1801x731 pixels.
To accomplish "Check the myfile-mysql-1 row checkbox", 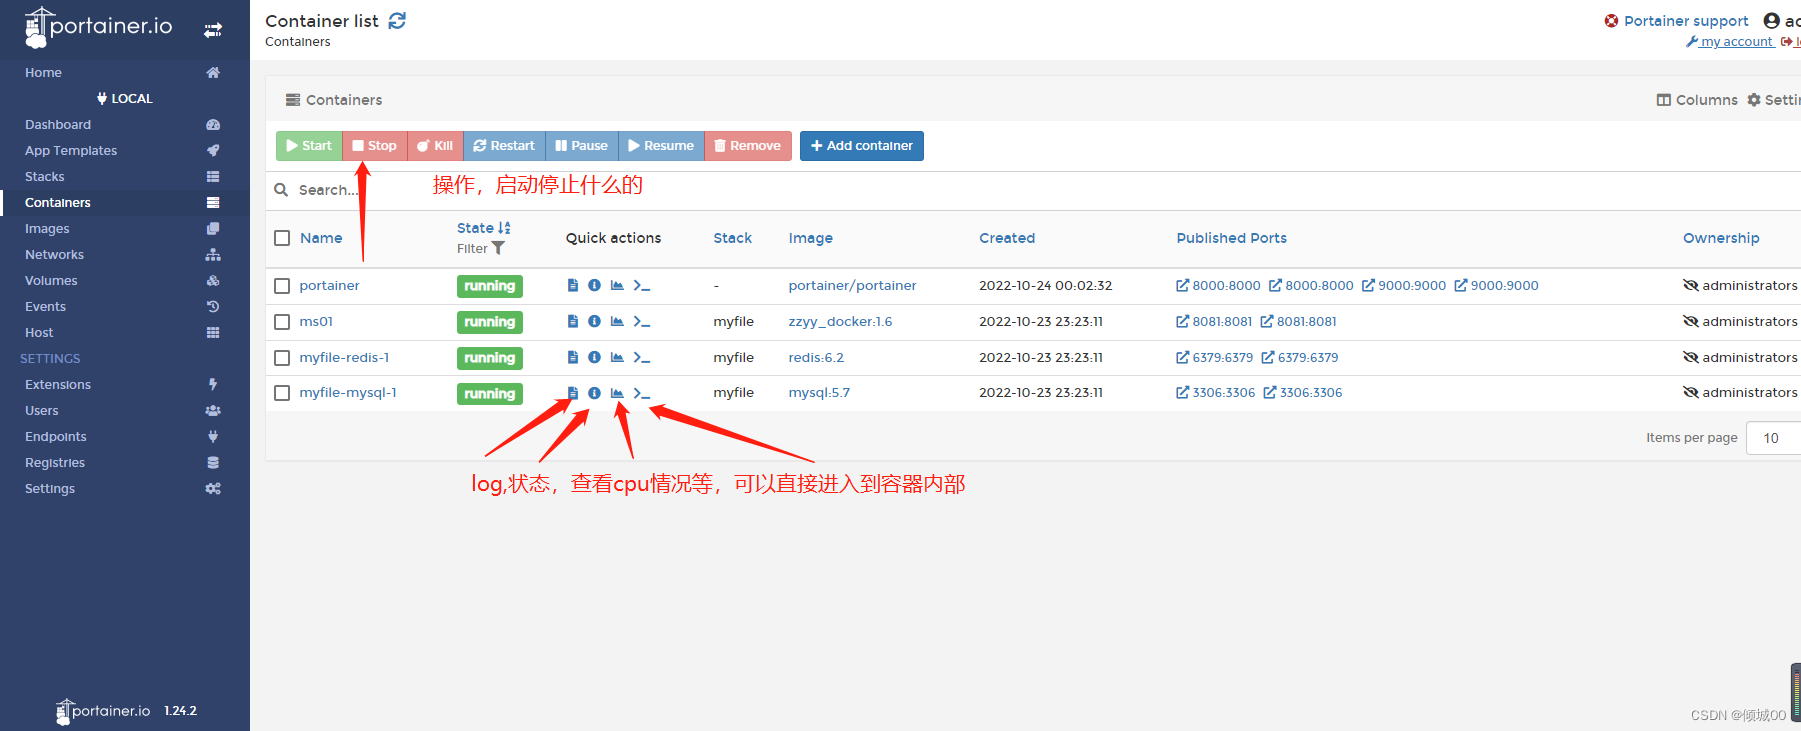I will (x=282, y=393).
